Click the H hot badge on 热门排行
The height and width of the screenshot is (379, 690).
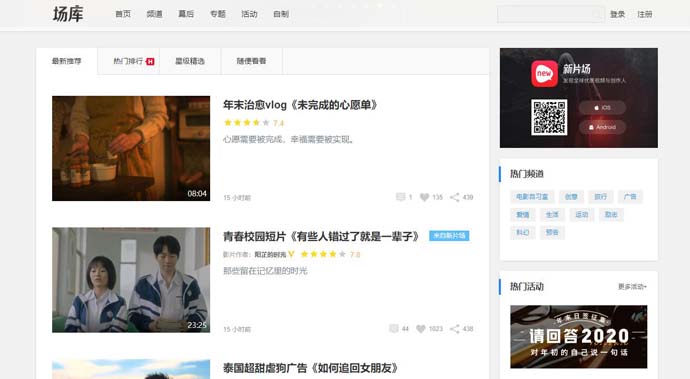(150, 62)
